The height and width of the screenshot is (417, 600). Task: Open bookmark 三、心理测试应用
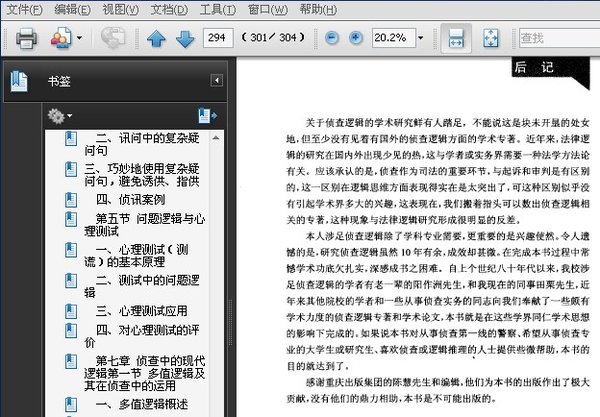point(142,311)
